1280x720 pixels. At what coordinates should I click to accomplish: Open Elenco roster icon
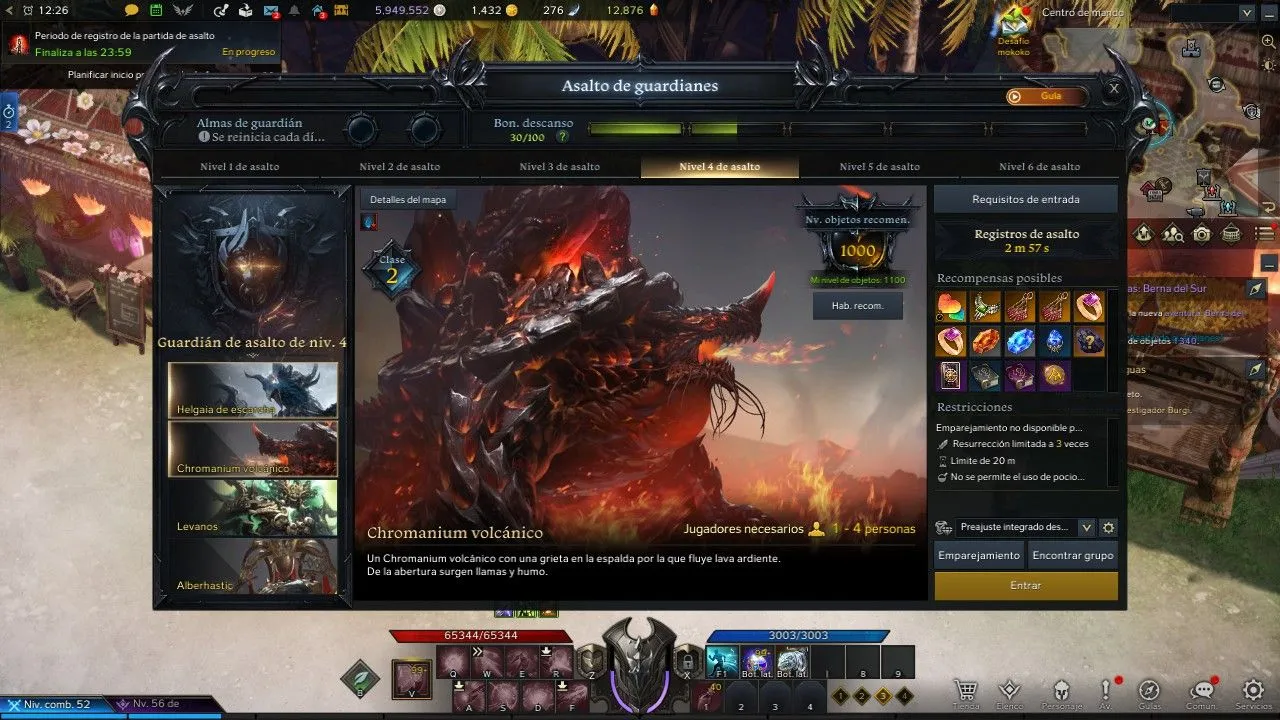coord(1011,691)
